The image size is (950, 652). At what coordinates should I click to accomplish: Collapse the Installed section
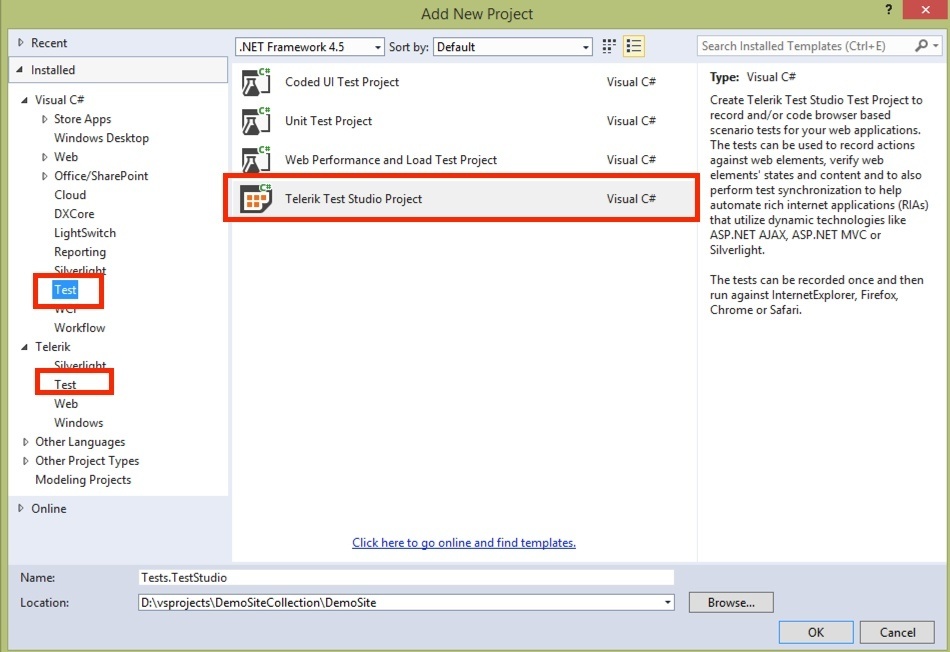[20, 70]
